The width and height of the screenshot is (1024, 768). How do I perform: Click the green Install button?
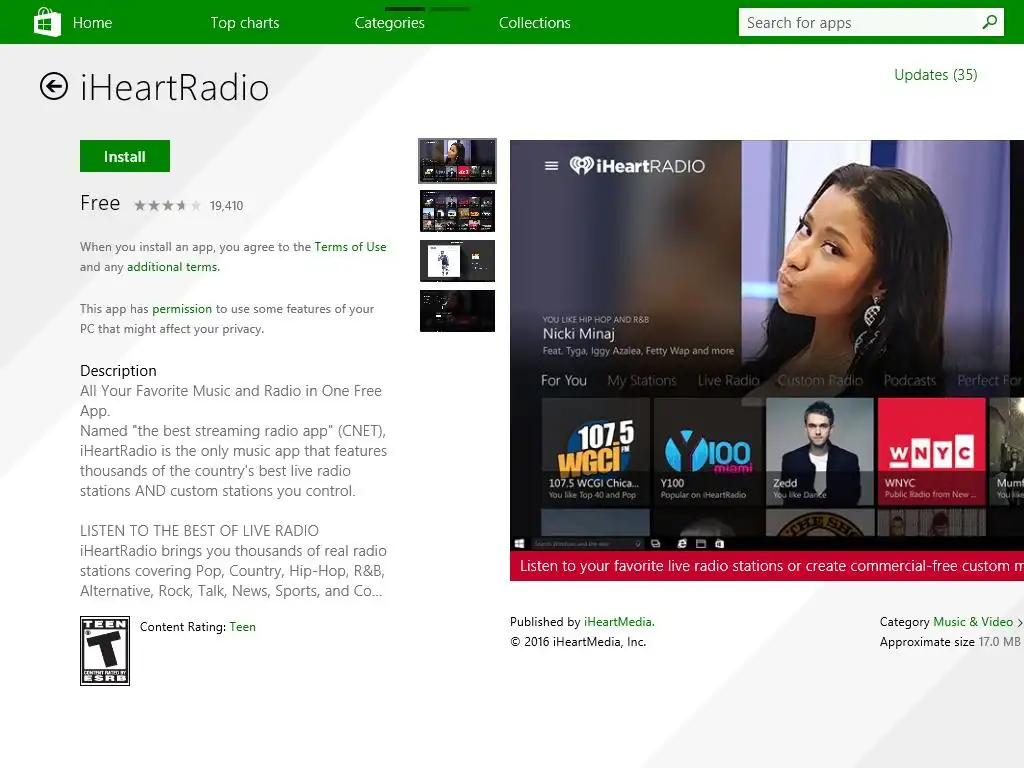click(125, 156)
